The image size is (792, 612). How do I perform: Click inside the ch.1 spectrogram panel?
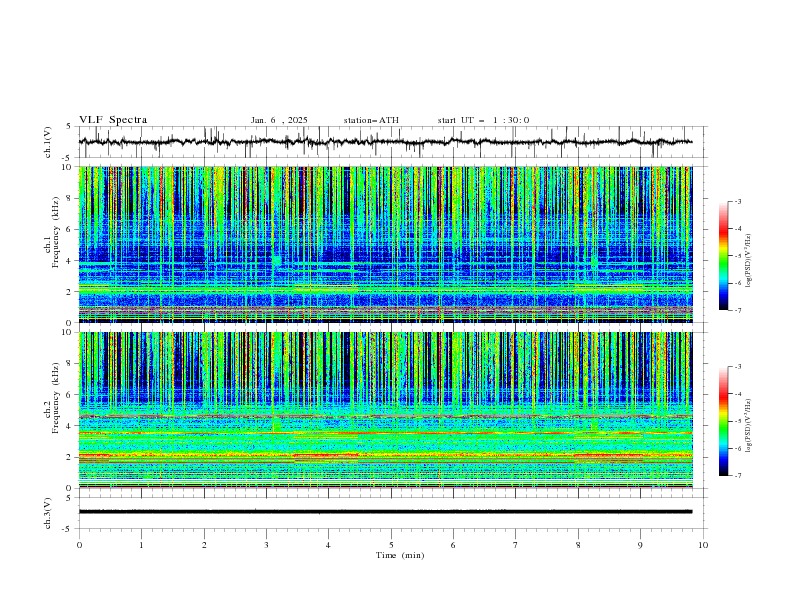385,244
